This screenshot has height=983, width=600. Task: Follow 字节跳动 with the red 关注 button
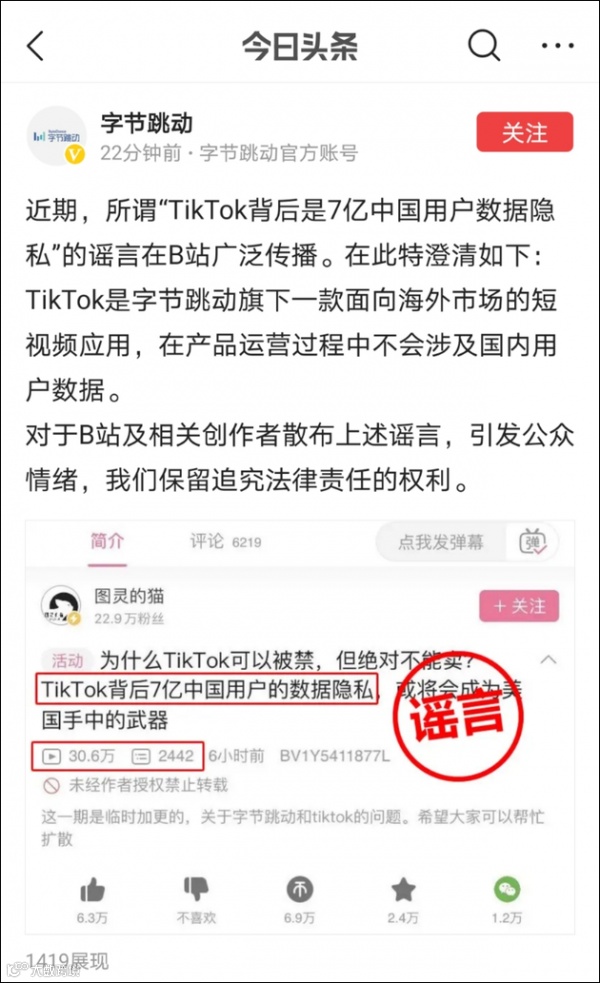tap(525, 132)
